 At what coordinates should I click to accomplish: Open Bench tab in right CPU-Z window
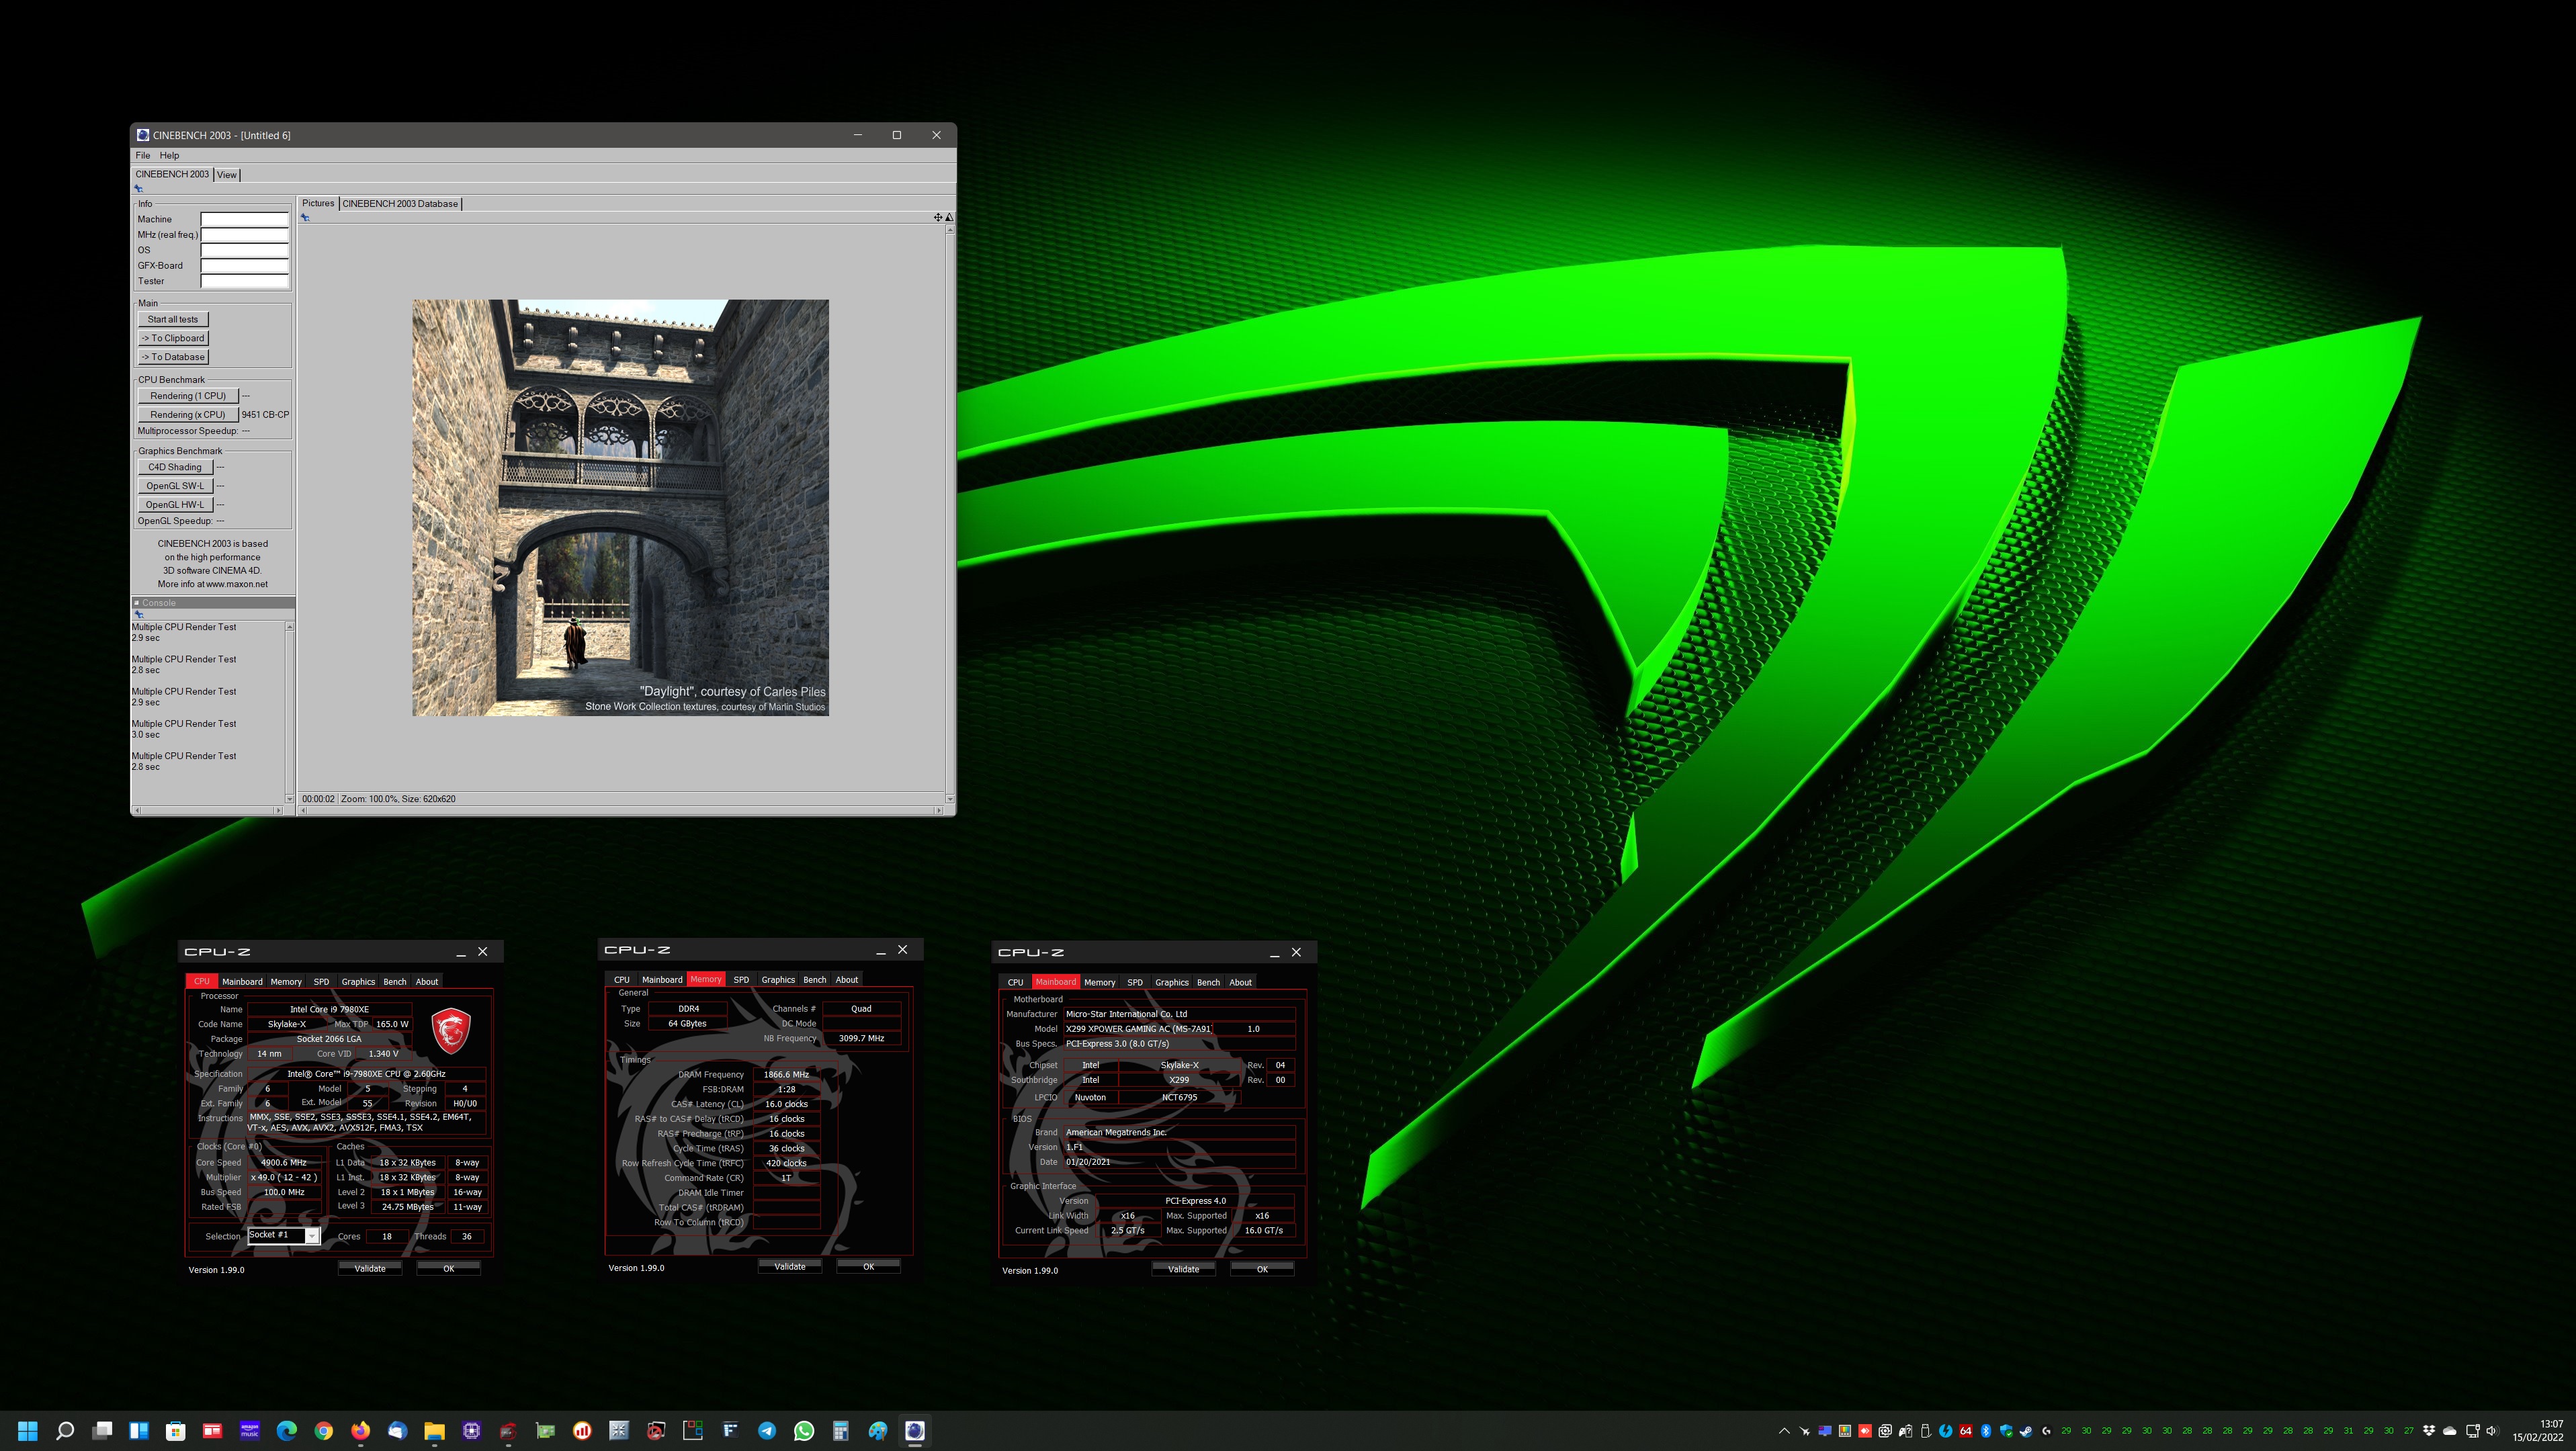1208,983
